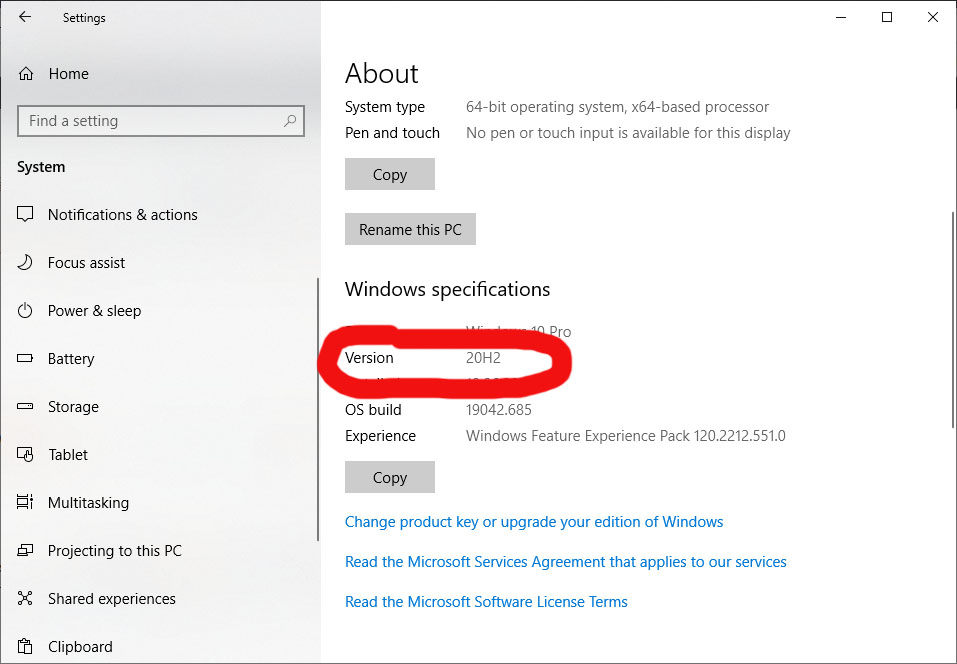Read the Microsoft Services Agreement link
957x664 pixels.
click(x=566, y=561)
